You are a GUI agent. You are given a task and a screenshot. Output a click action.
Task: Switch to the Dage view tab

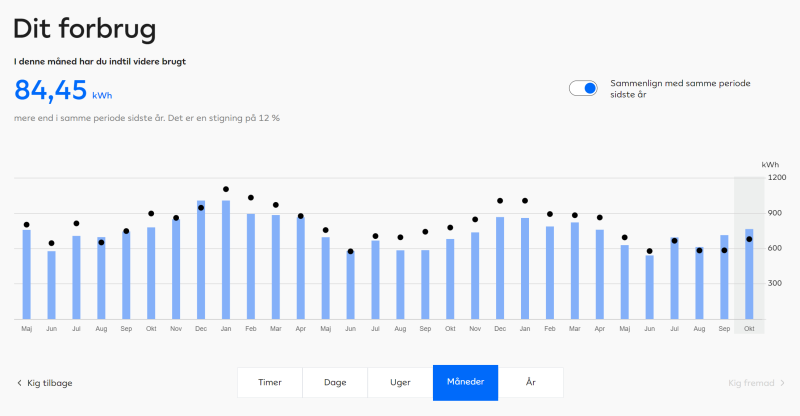point(335,382)
